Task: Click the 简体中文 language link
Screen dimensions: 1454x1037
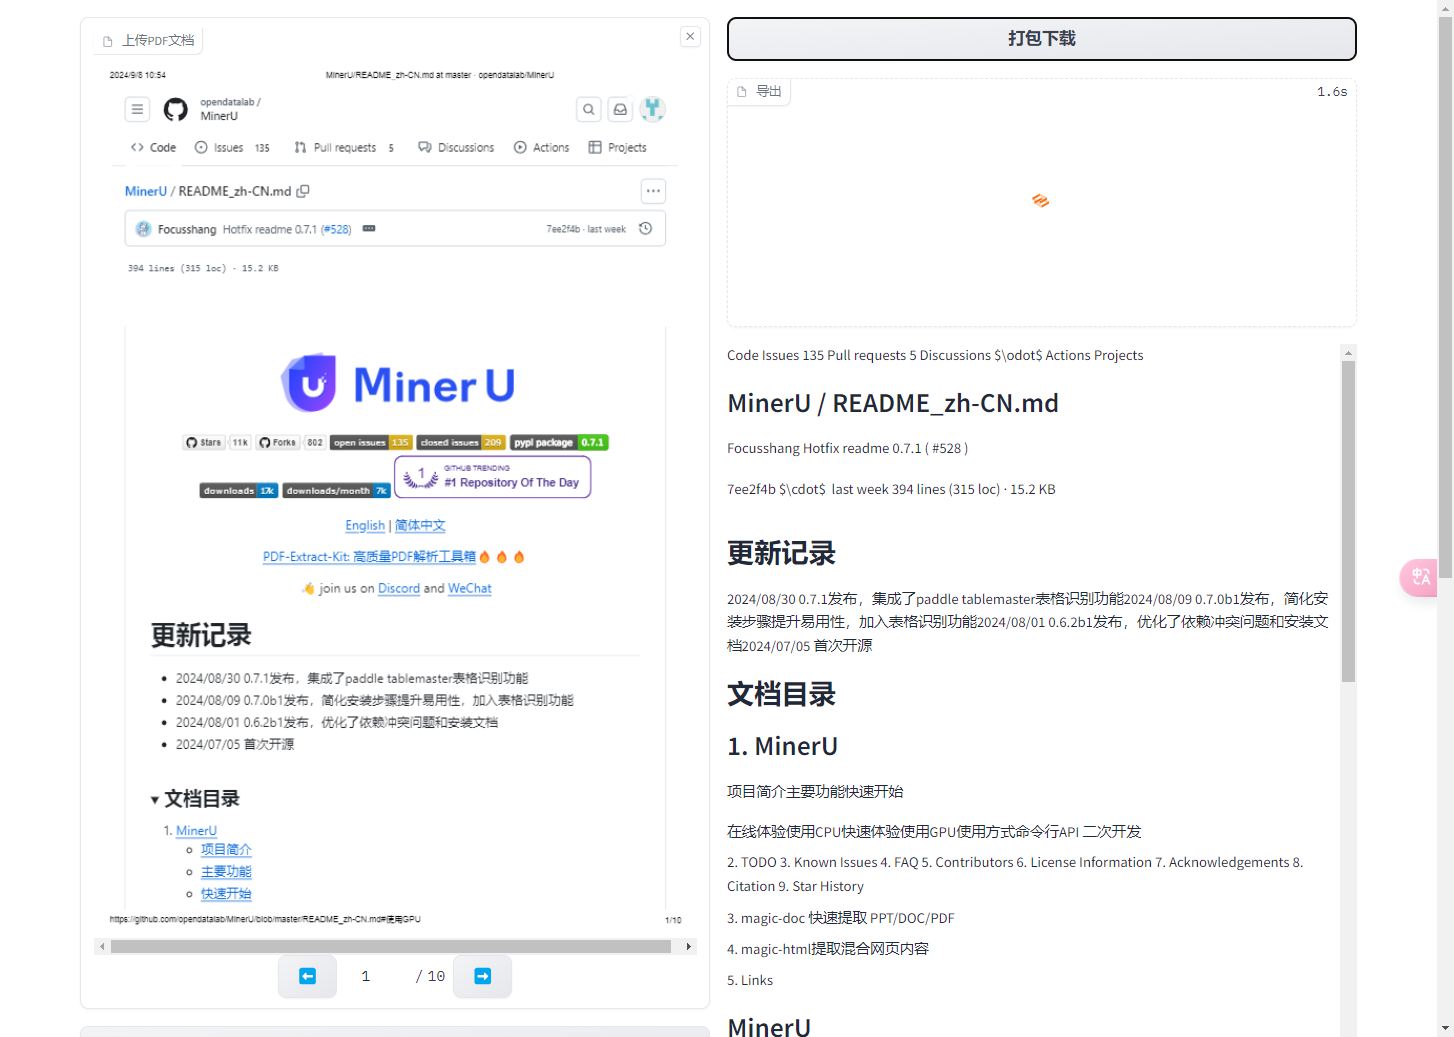Action: (x=420, y=526)
